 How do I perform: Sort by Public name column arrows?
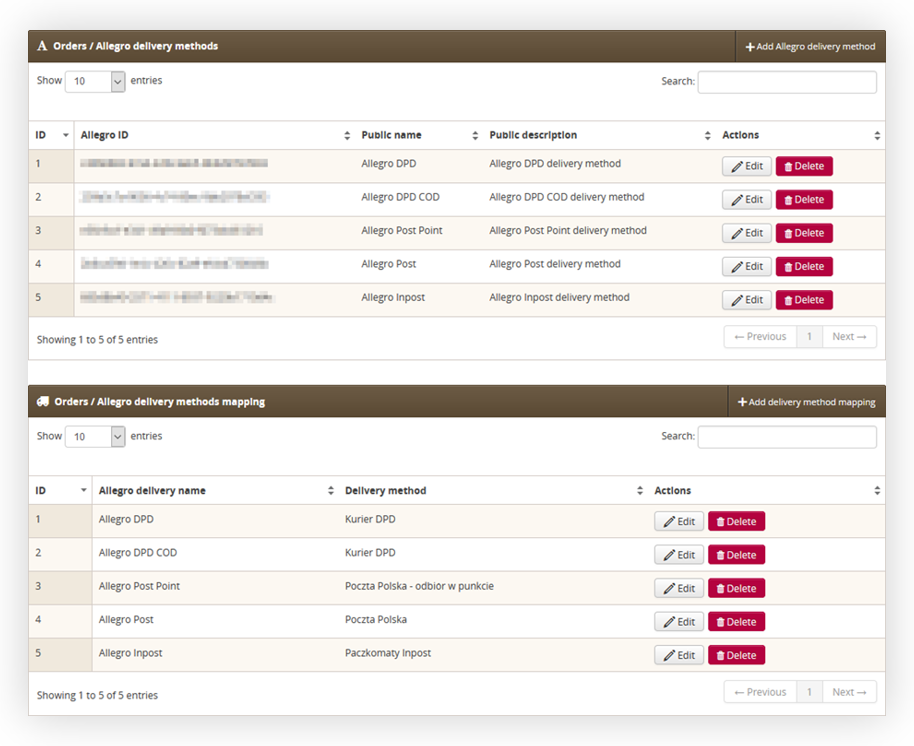475,136
